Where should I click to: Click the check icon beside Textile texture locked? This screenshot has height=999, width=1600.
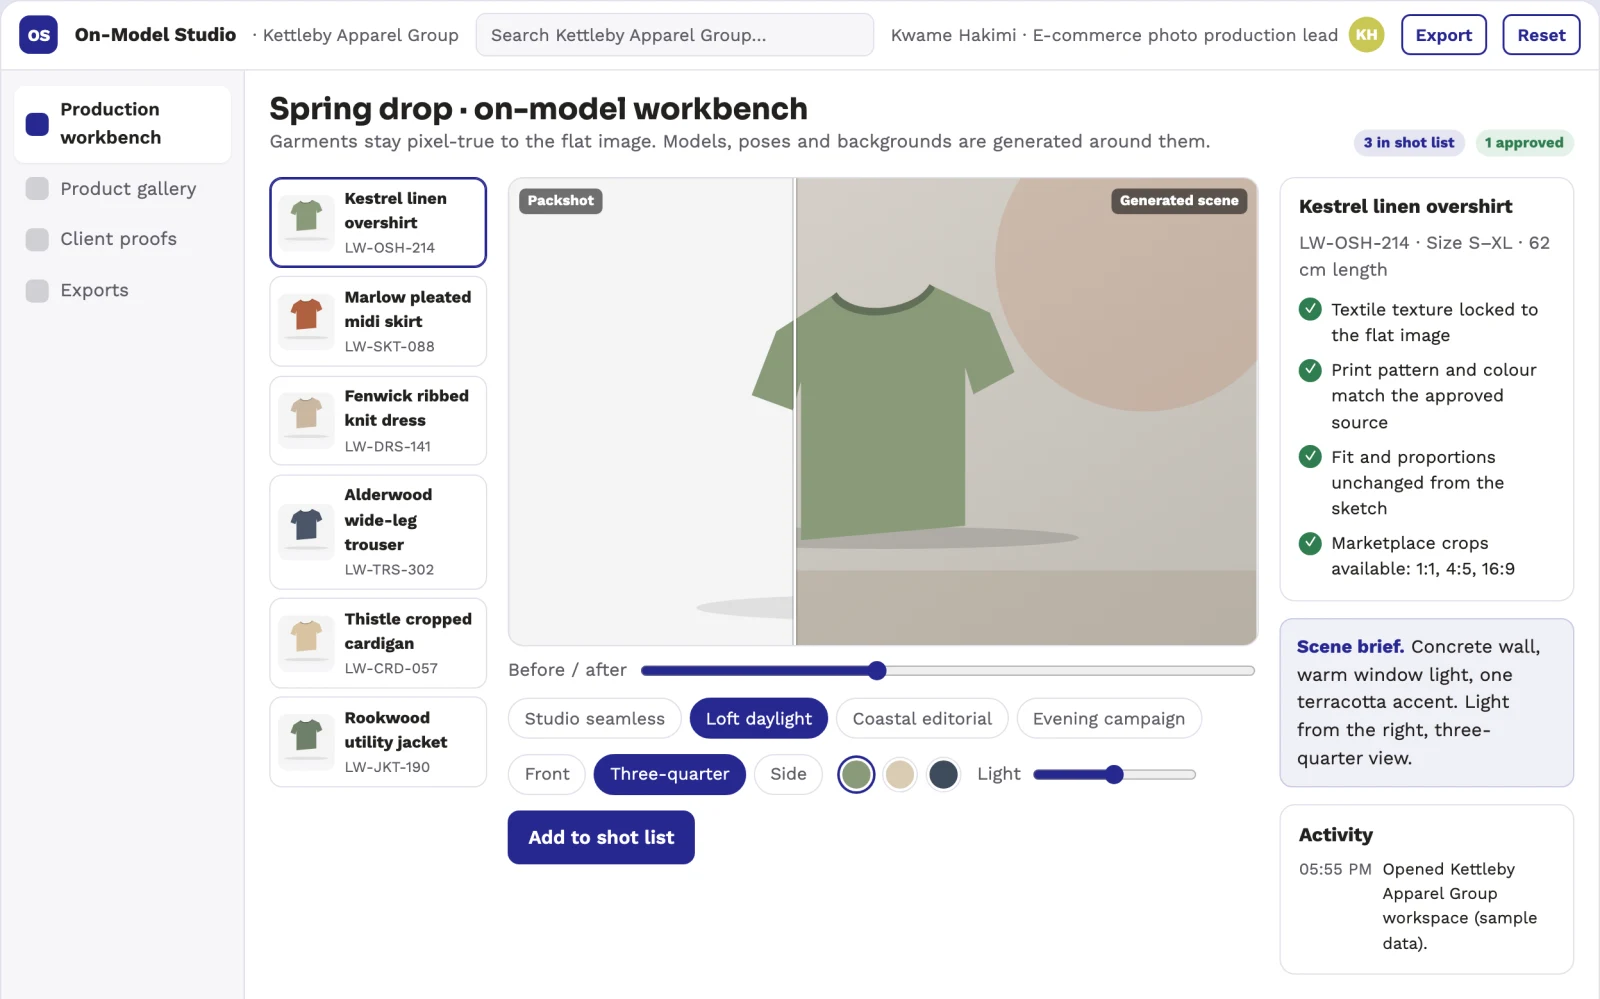[1310, 309]
